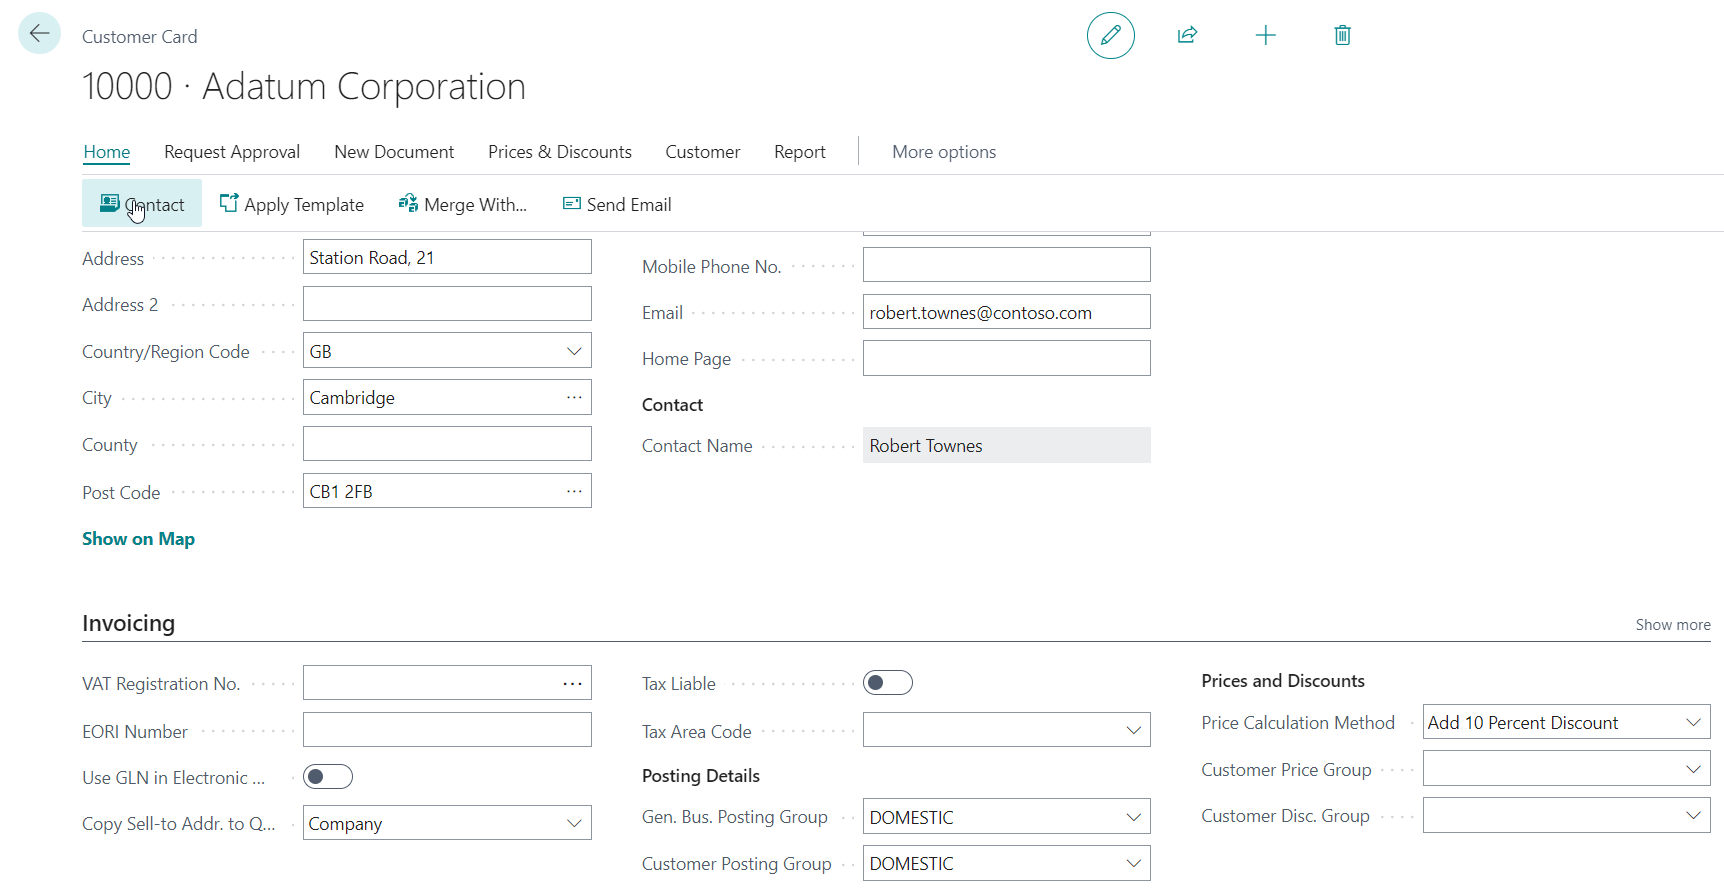Toggle the Tax Liable switch
The image size is (1724, 894).
coord(888,683)
